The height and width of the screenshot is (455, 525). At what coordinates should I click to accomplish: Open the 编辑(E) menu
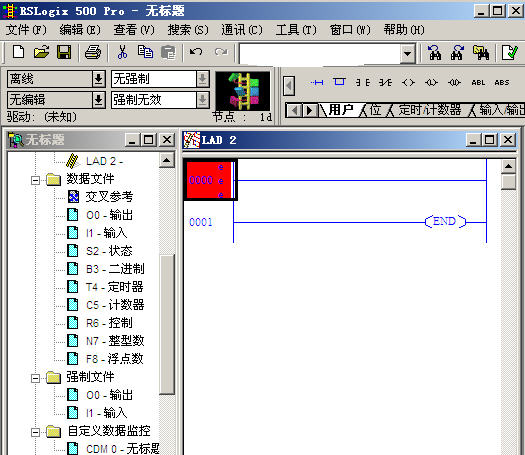80,30
